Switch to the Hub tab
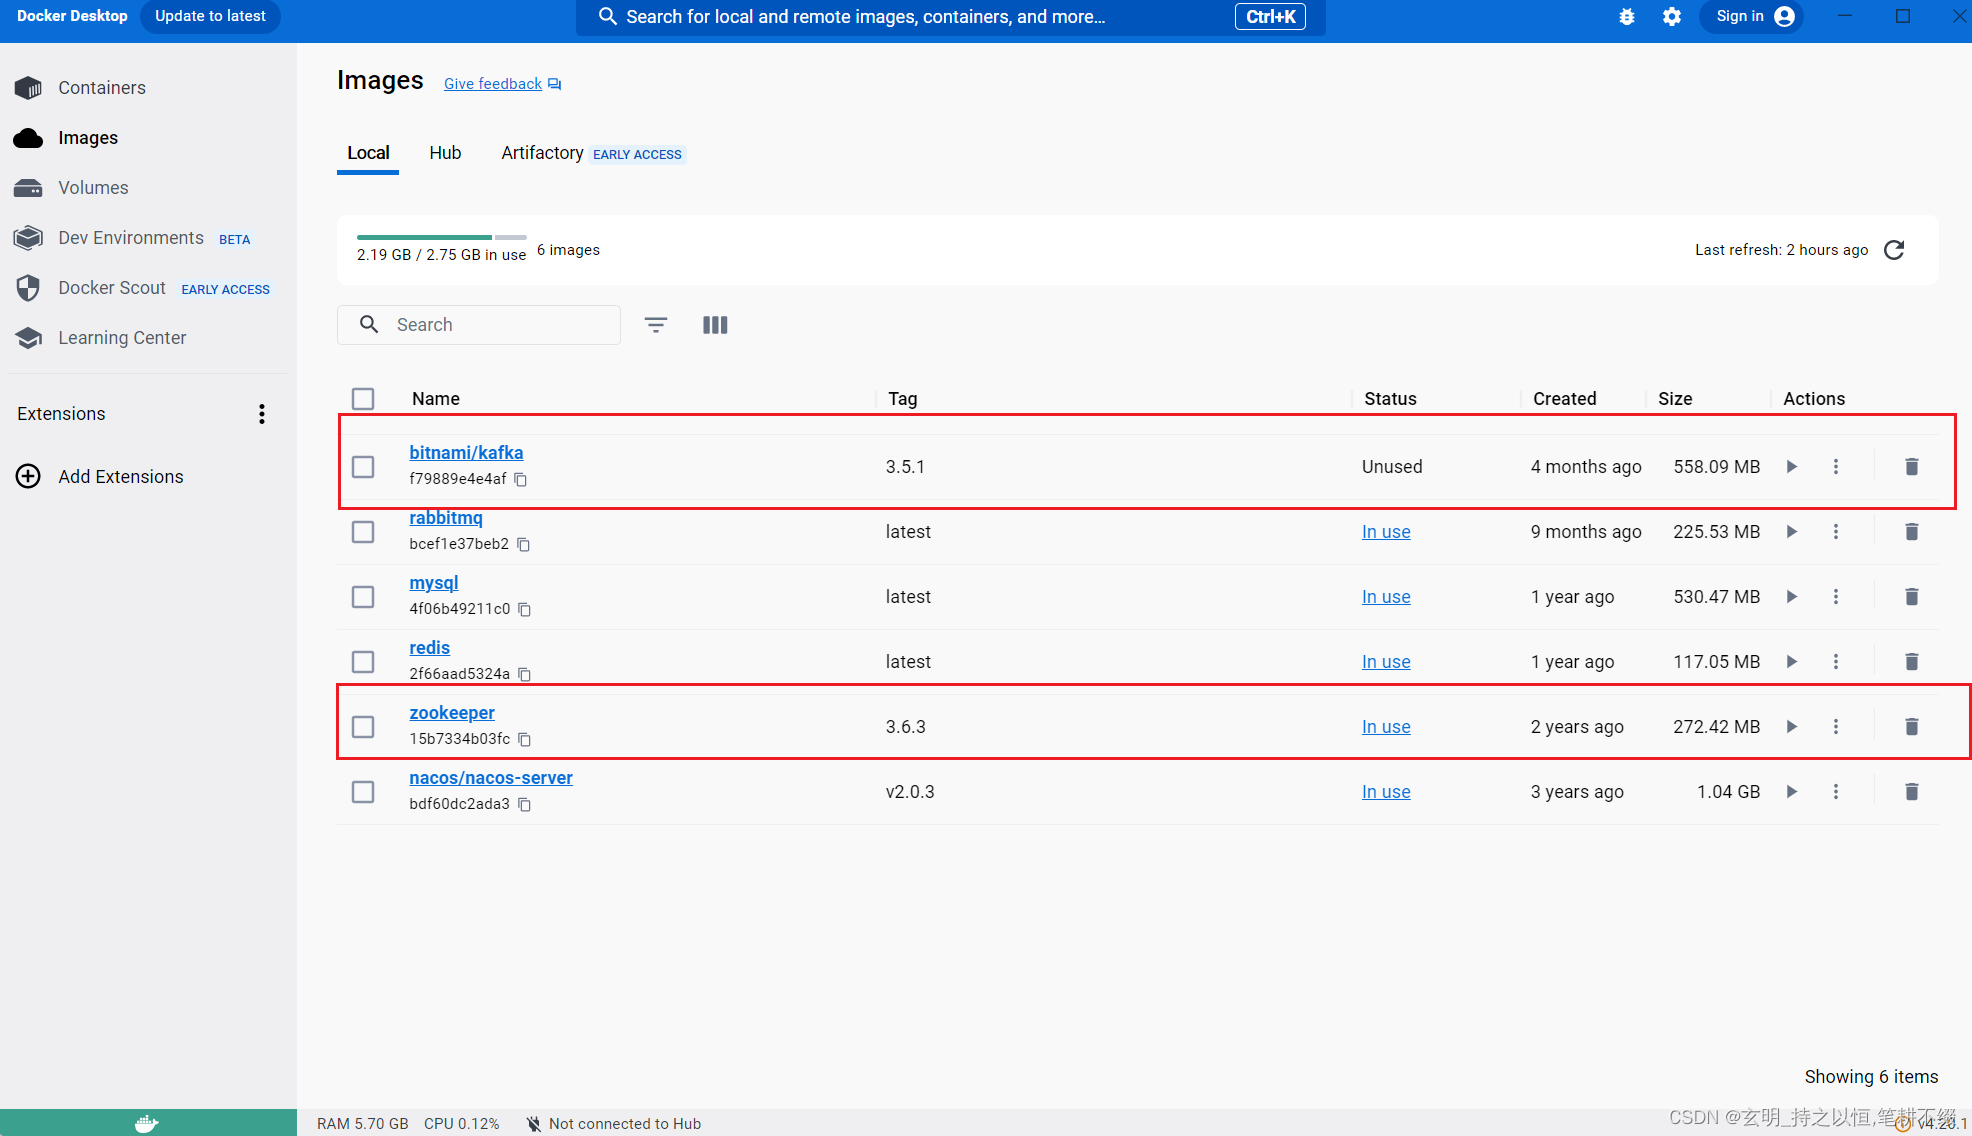The image size is (1972, 1136). (x=445, y=153)
